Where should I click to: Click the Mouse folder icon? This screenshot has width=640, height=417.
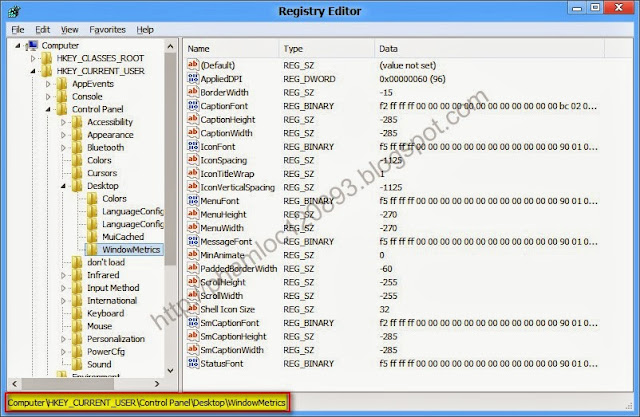tap(77, 326)
